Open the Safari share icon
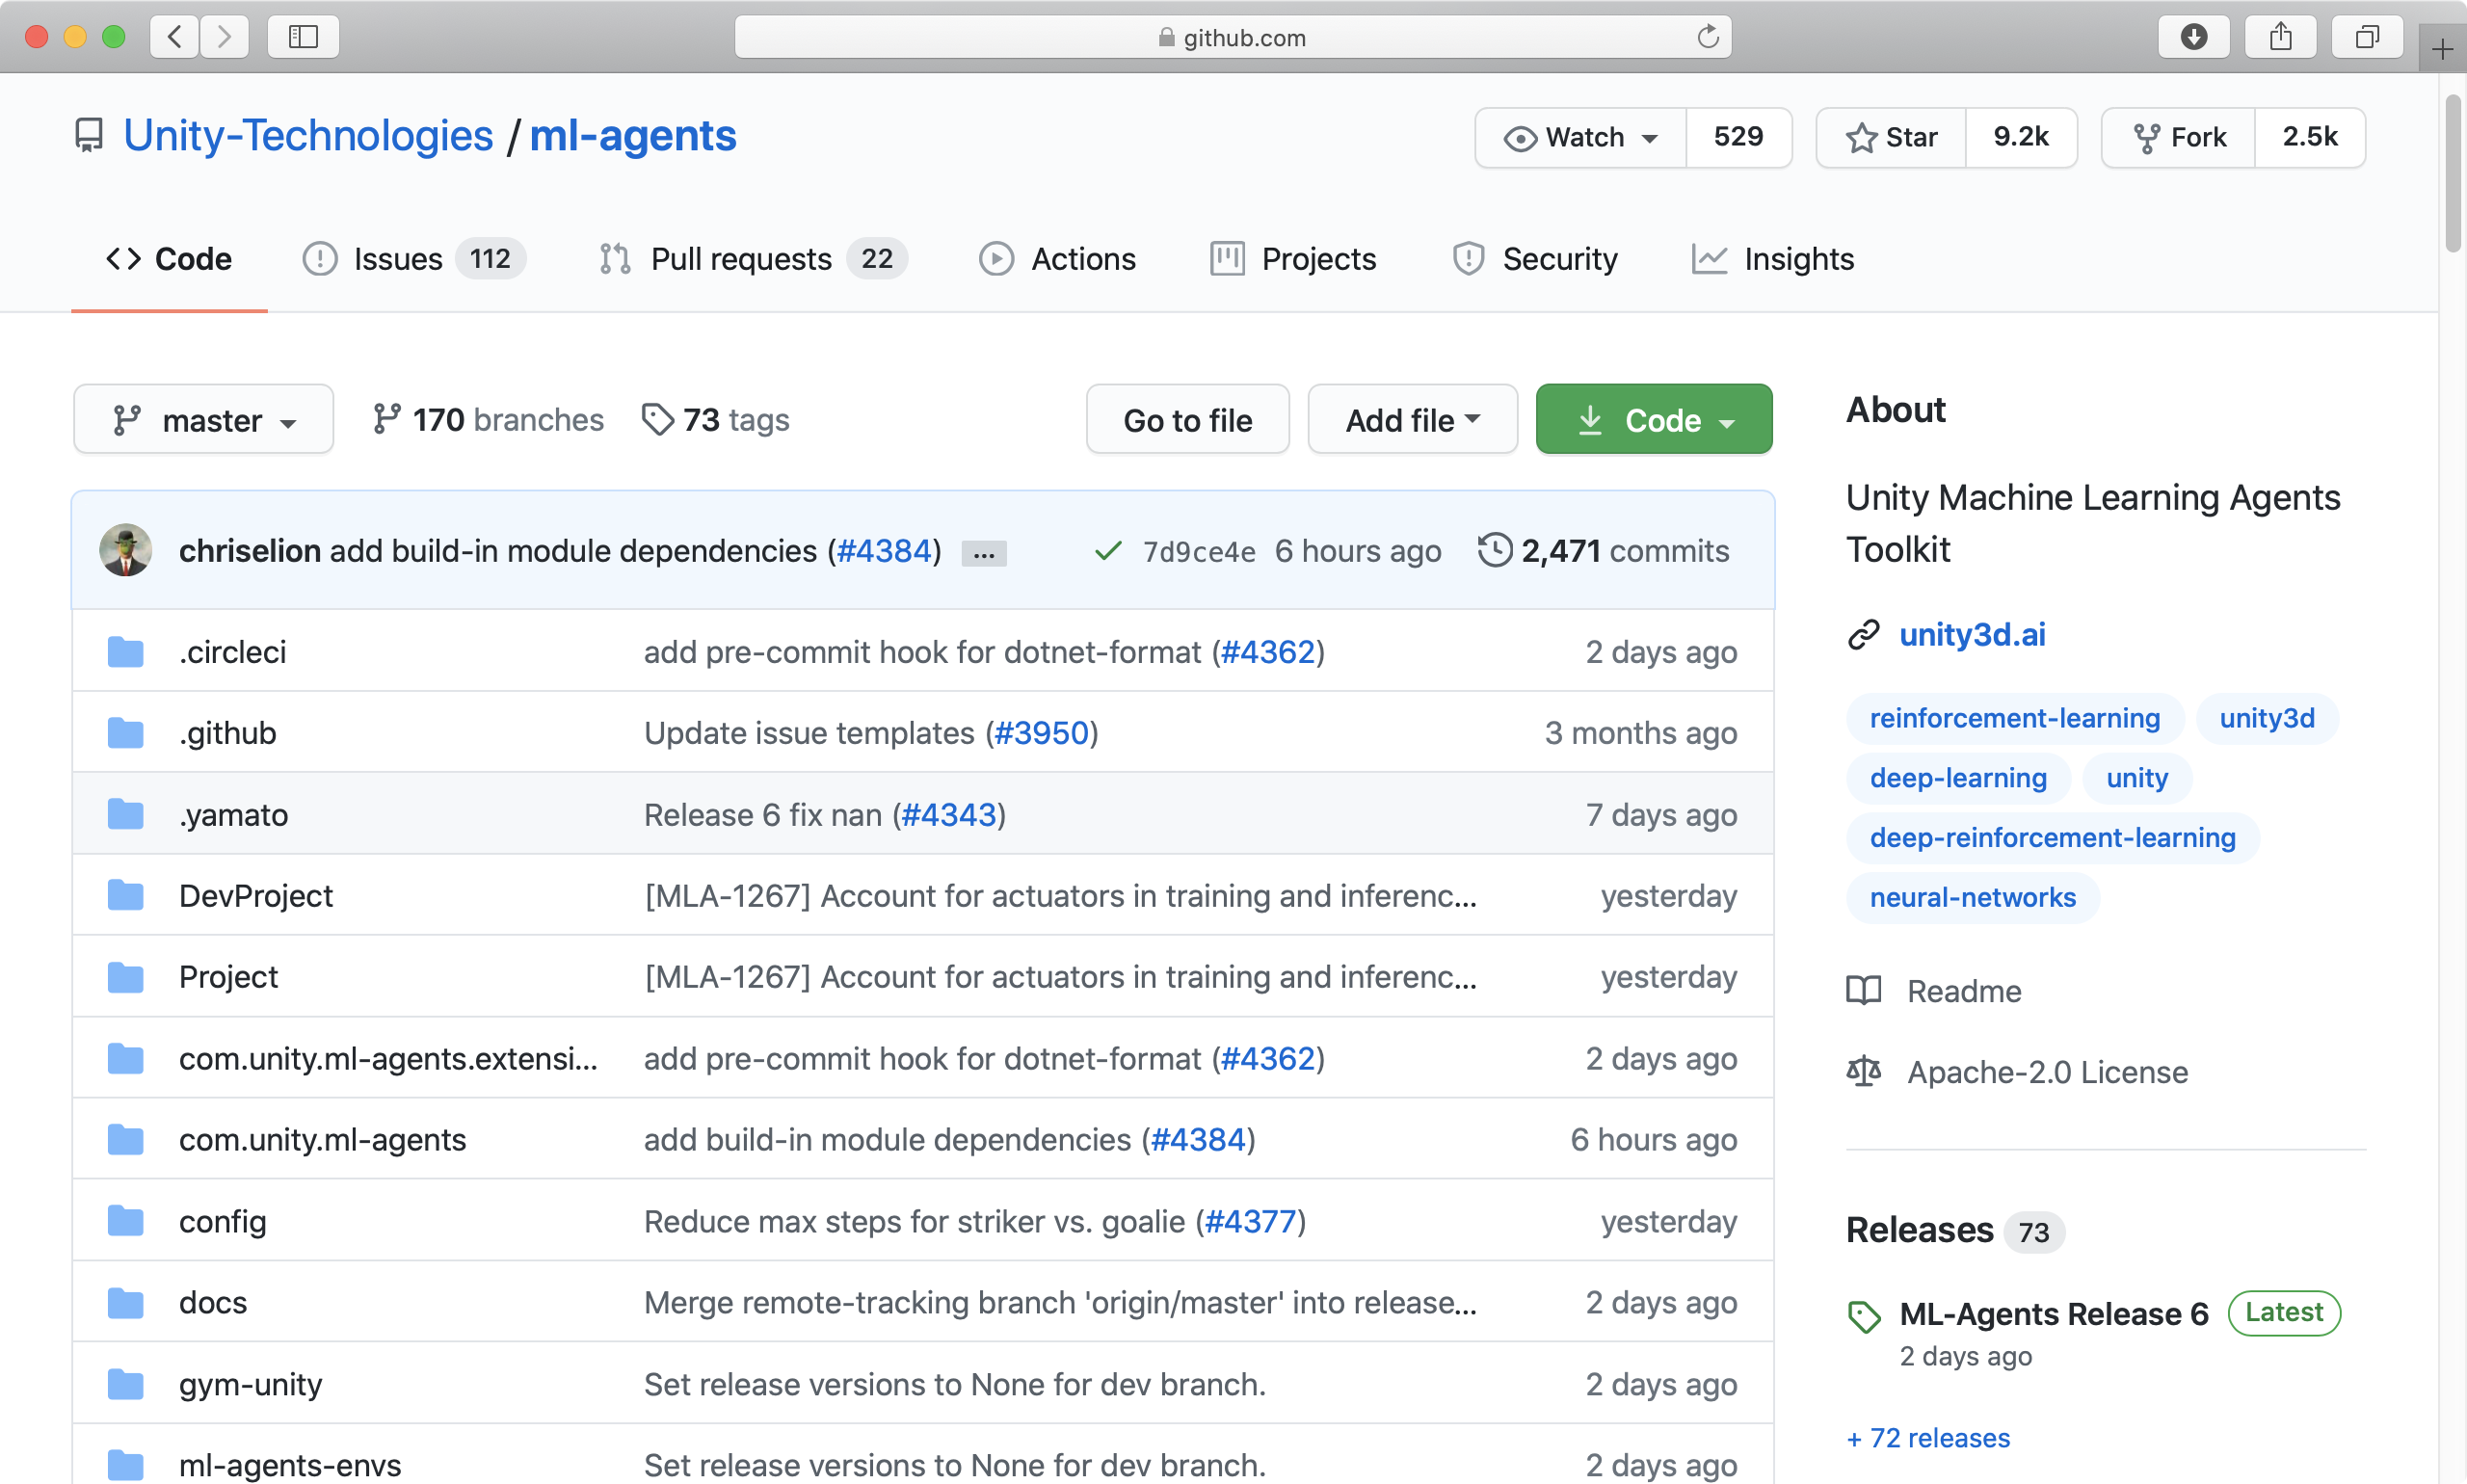This screenshot has width=2467, height=1484. [2280, 37]
